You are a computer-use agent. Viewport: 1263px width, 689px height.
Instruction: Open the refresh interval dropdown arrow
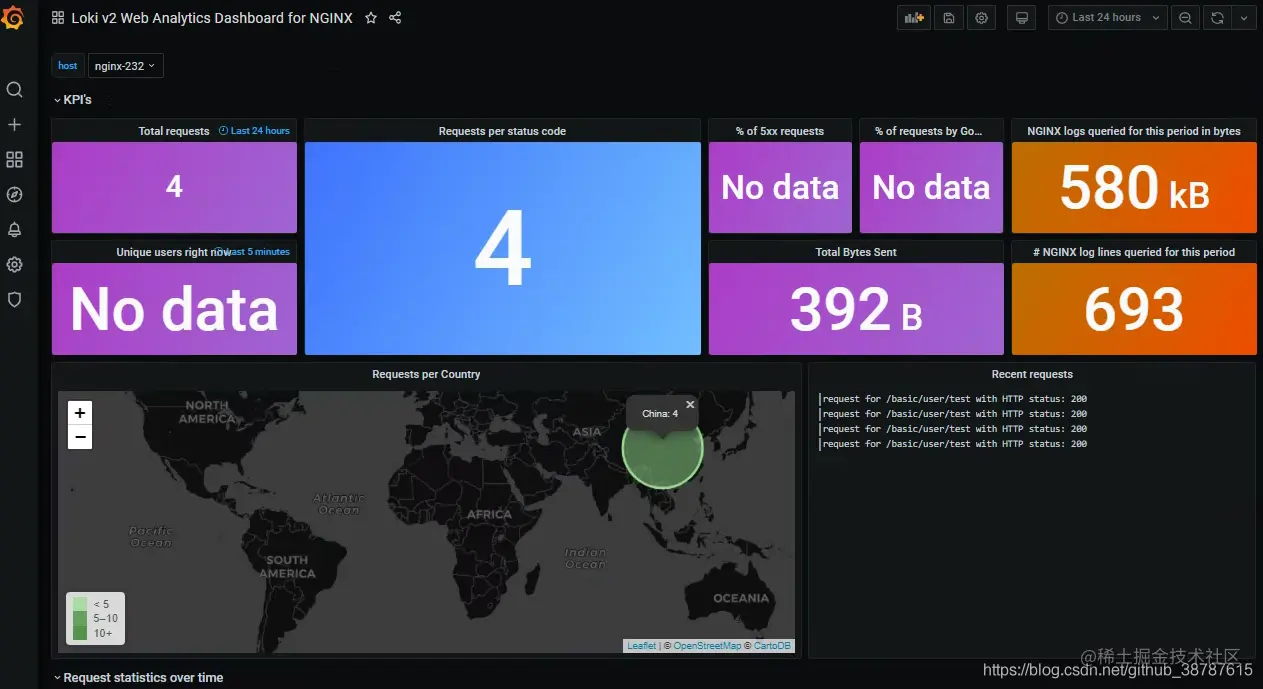tap(1244, 18)
